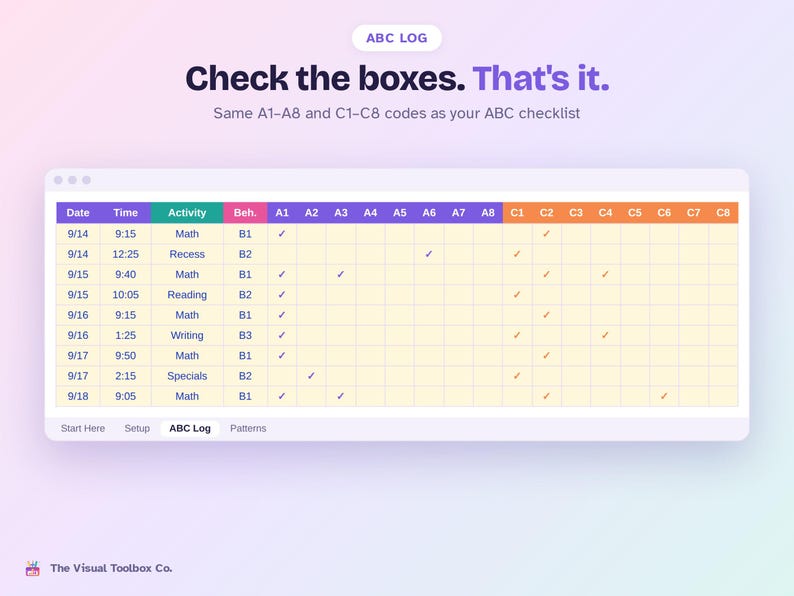Click the A7 column header

[458, 213]
